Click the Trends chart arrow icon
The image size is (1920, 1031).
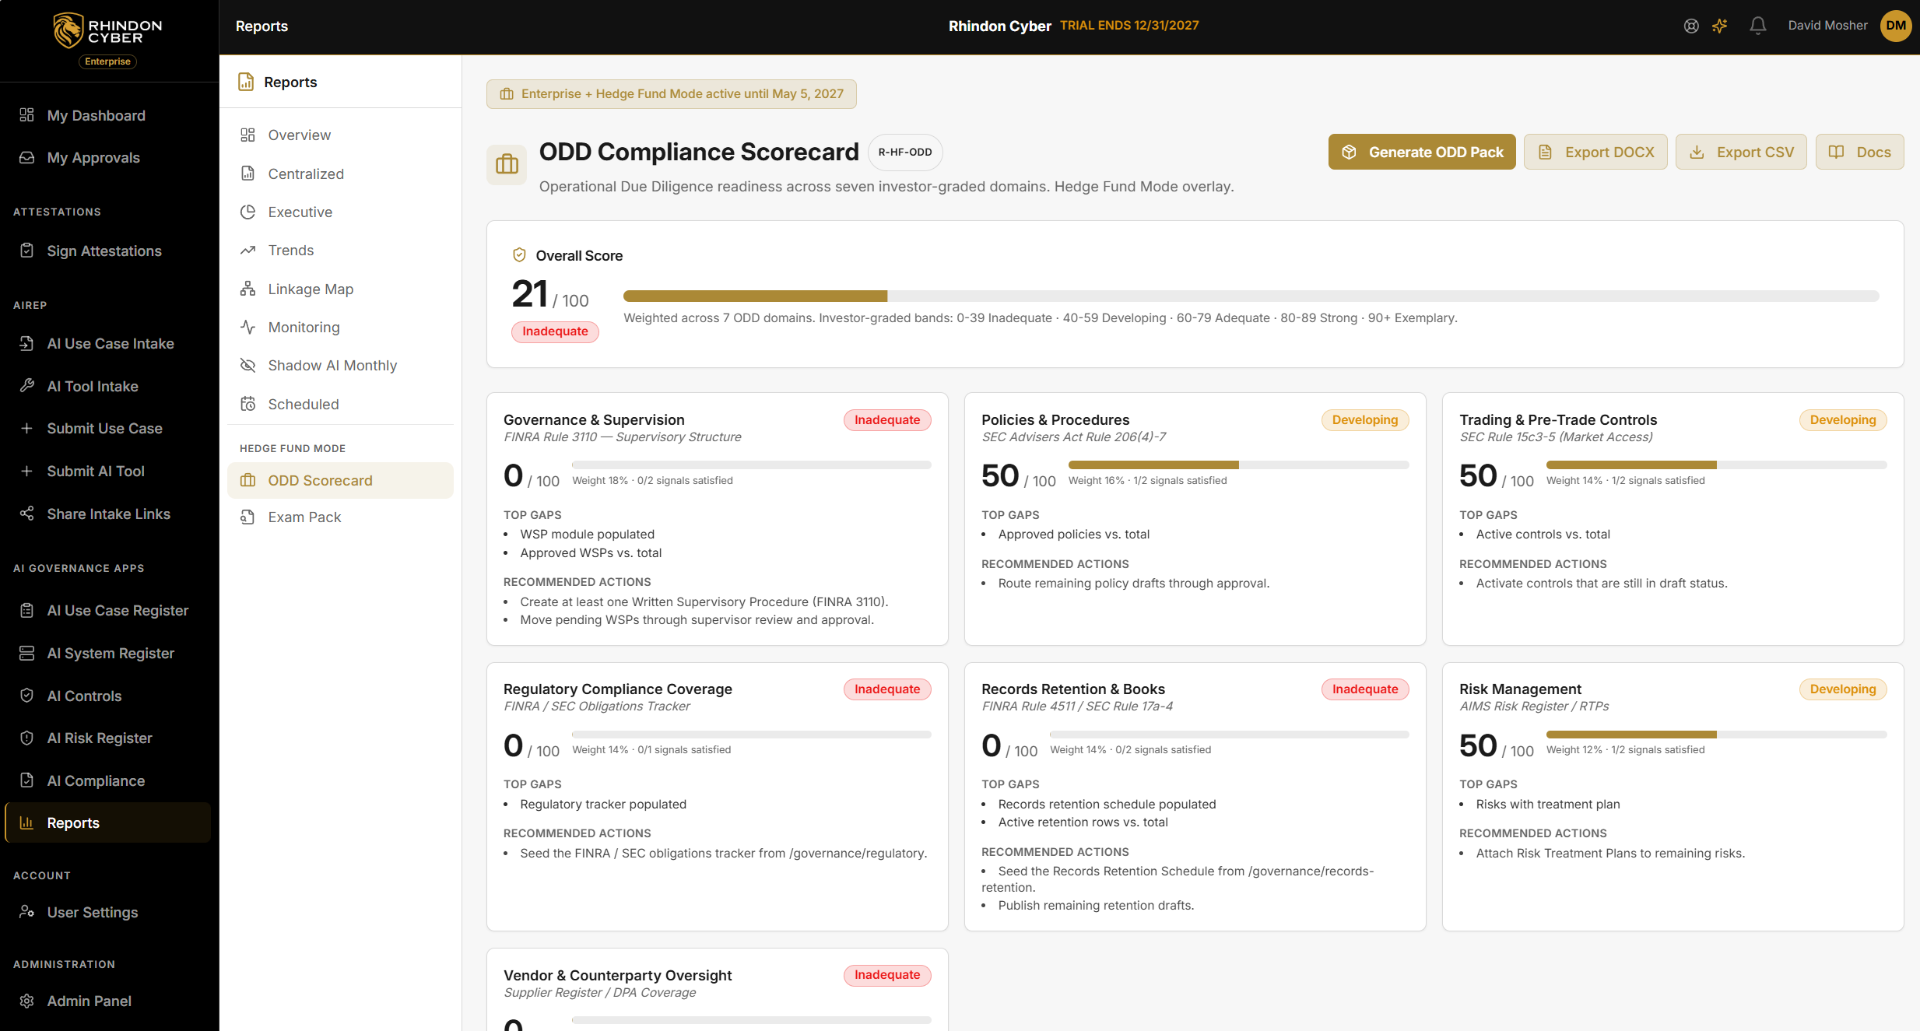(248, 250)
